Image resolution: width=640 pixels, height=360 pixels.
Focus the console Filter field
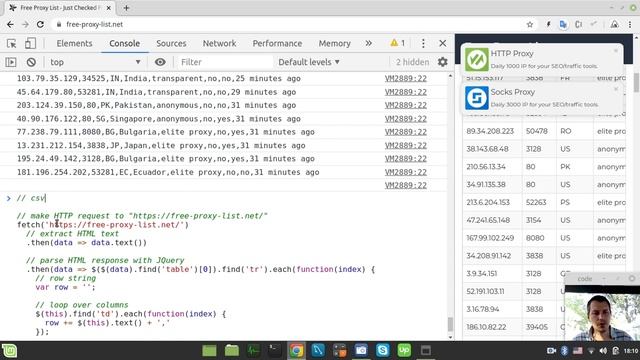(225, 62)
